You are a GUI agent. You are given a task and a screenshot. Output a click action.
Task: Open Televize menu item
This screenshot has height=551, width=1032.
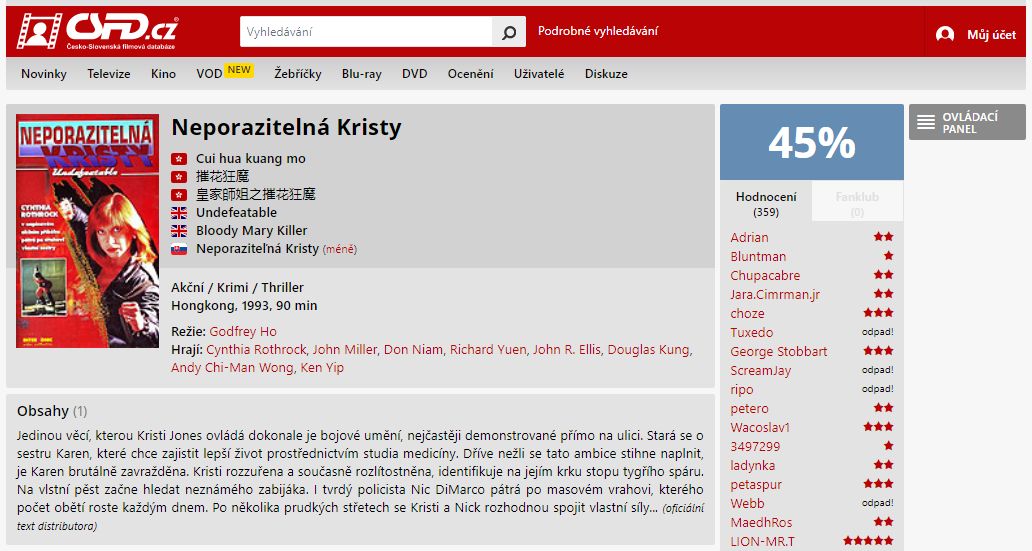[x=109, y=74]
